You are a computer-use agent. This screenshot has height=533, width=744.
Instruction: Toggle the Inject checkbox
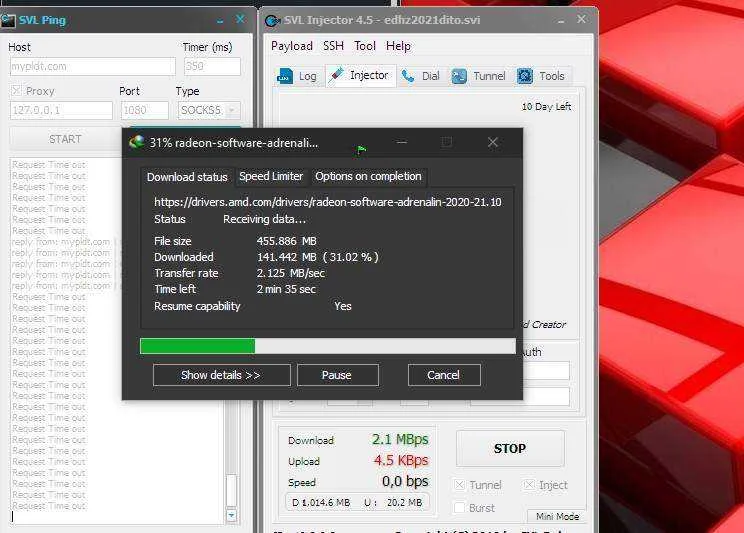[529, 485]
